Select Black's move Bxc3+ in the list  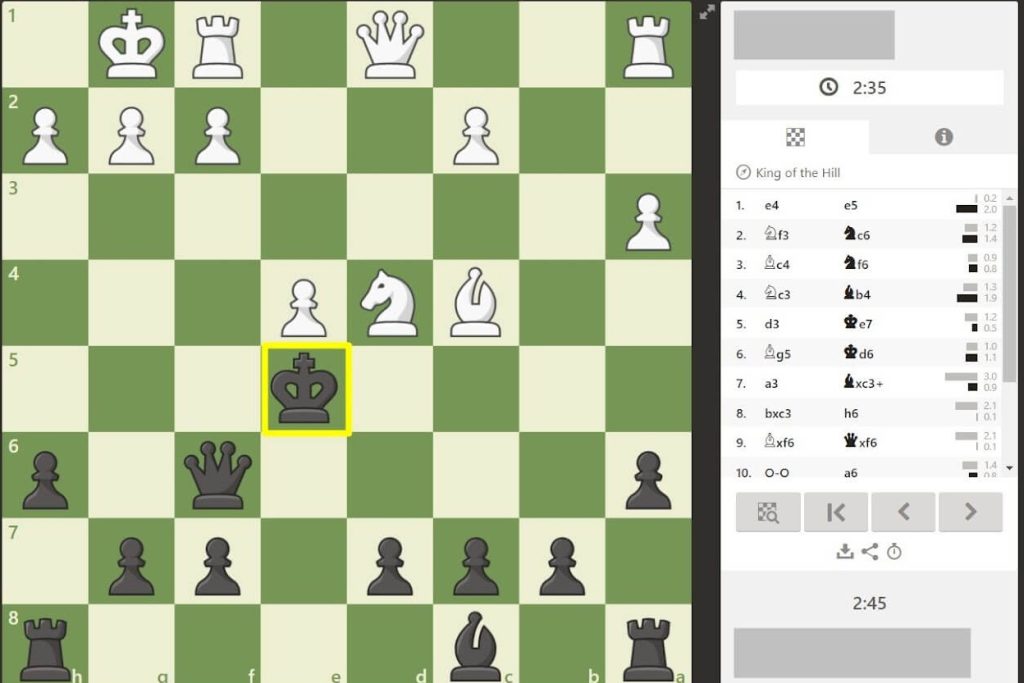863,383
